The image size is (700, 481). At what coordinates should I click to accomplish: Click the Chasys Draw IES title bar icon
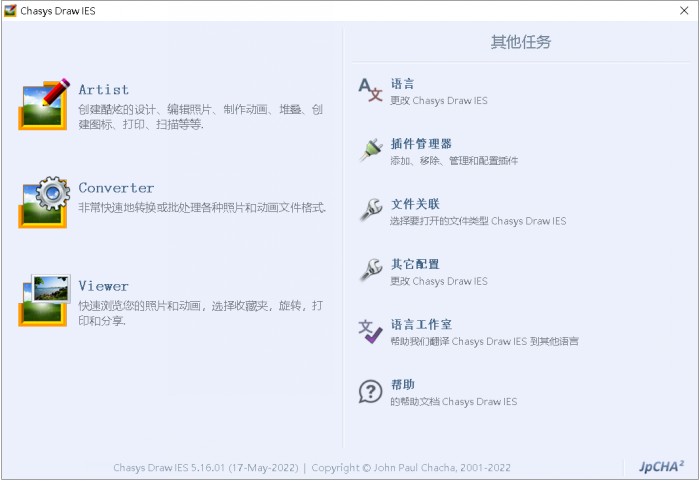point(10,10)
